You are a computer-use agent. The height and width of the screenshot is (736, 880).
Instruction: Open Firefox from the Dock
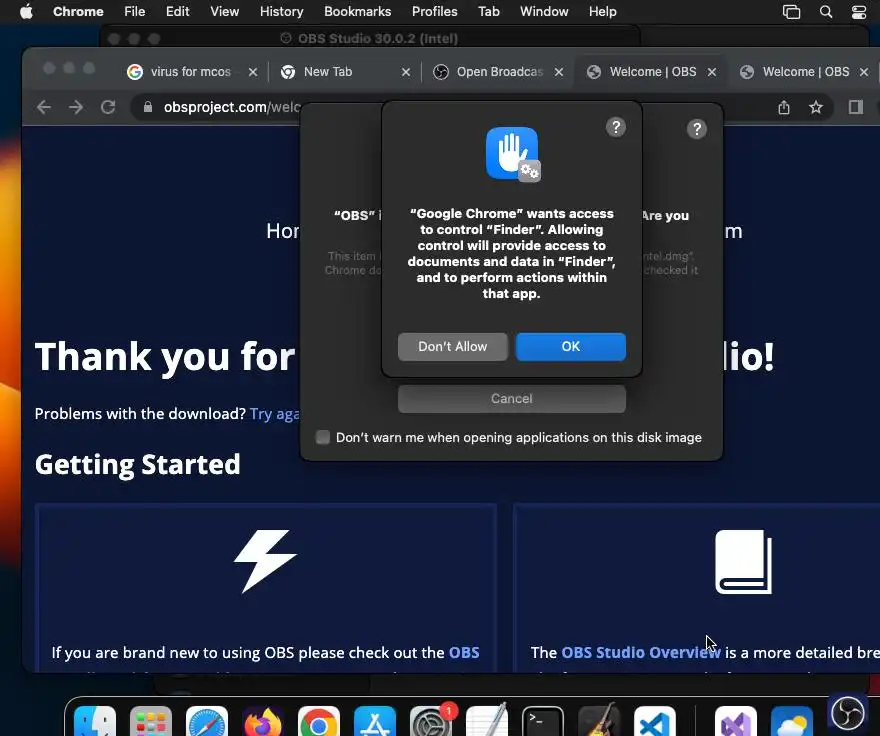click(263, 721)
